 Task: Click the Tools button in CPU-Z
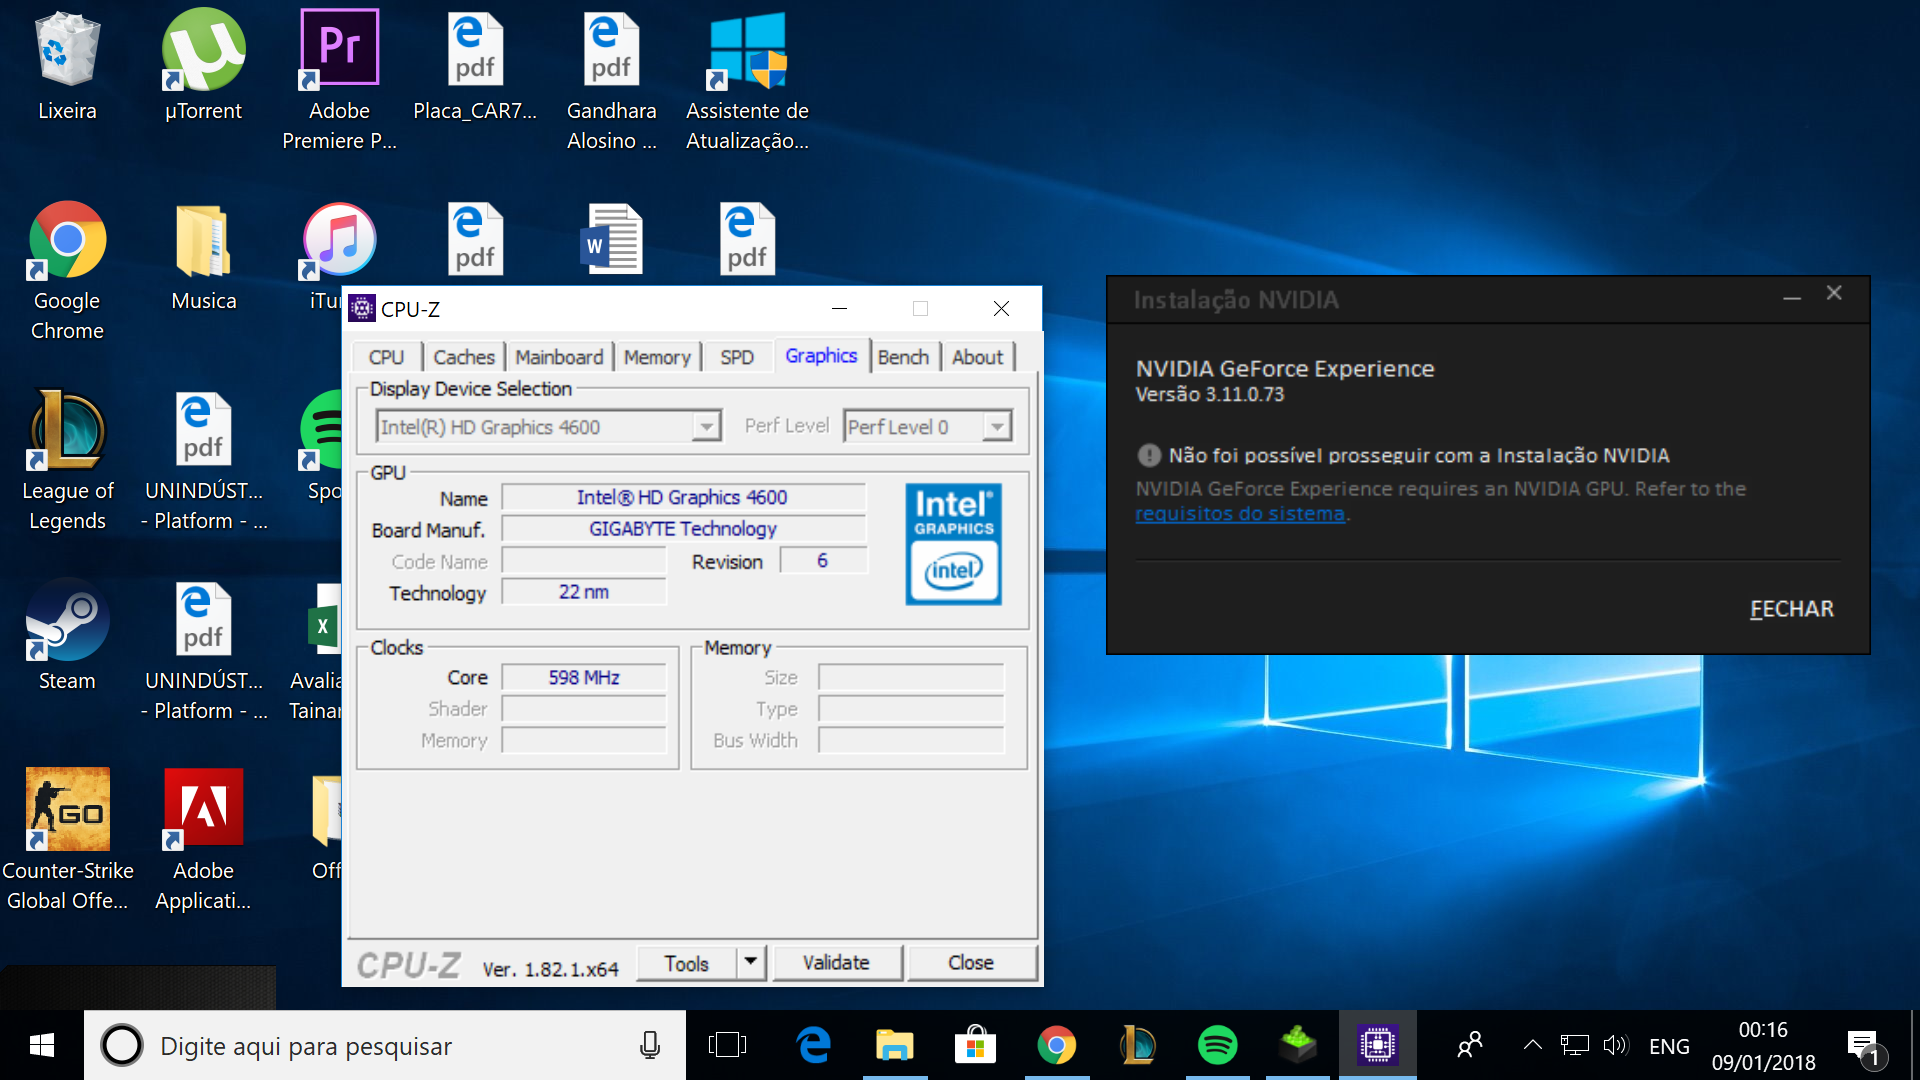coord(687,963)
